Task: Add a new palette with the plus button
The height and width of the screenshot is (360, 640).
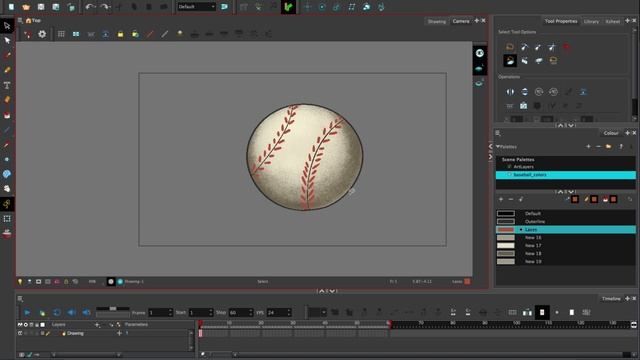Action: pyautogui.click(x=588, y=146)
